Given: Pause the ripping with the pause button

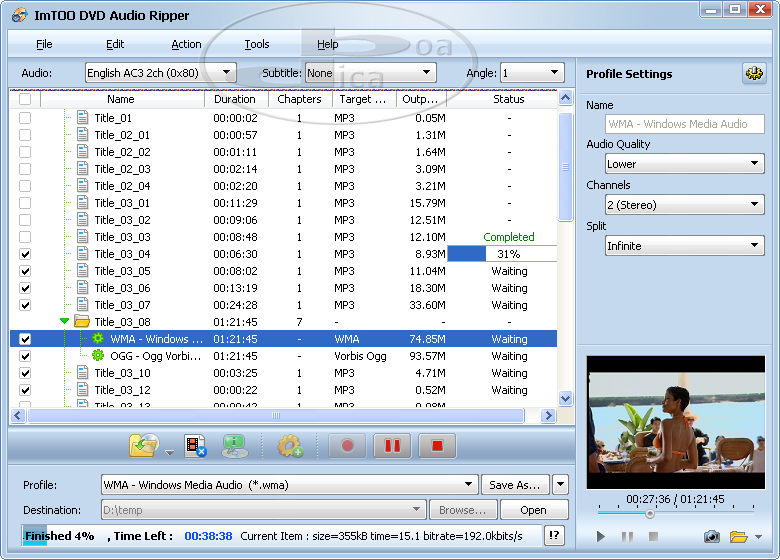Looking at the screenshot, I should 392,446.
